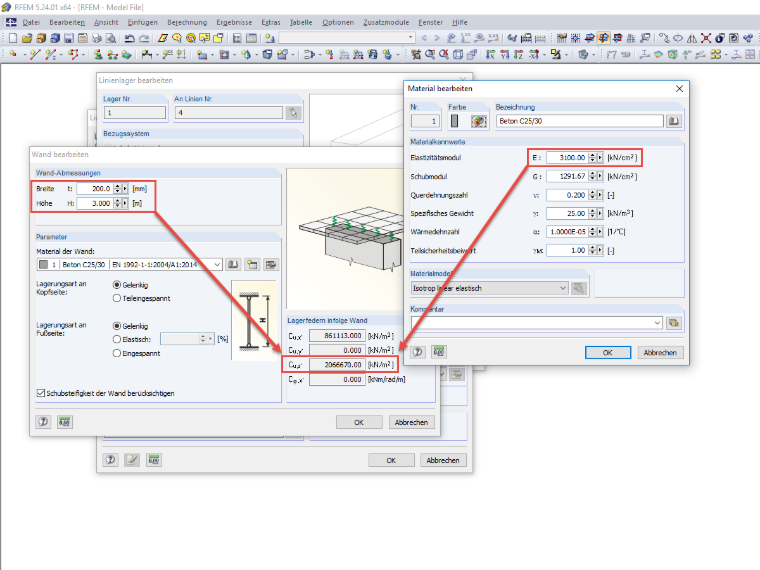Open a file with the folder icon
This screenshot has height=570, width=760.
(27, 38)
